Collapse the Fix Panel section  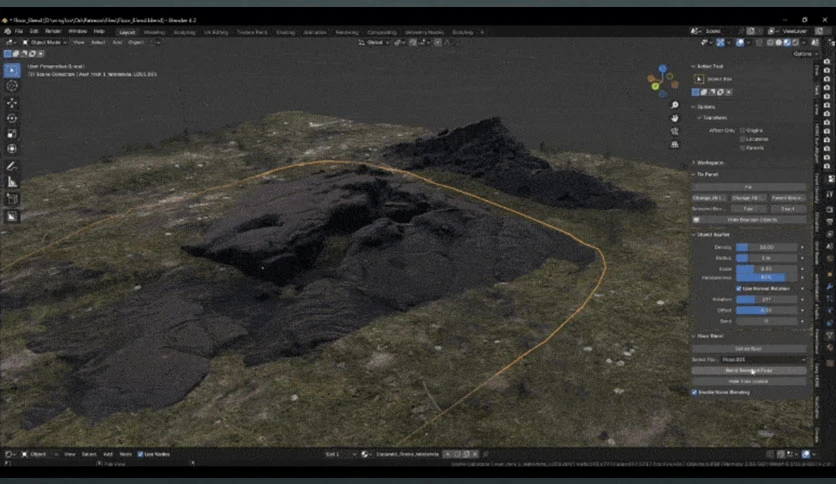click(694, 174)
